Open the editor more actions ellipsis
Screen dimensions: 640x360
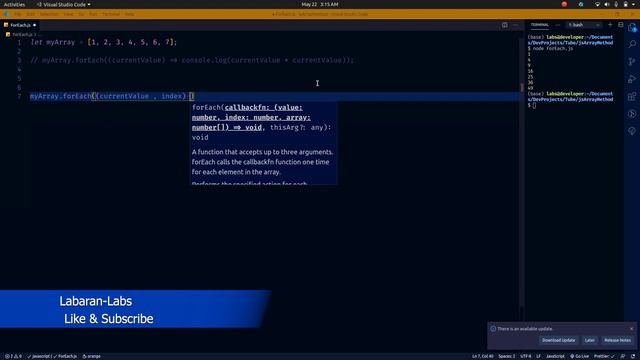[x=516, y=25]
